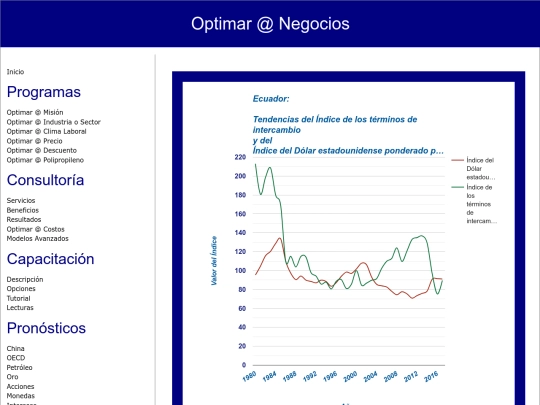
Task: Open Monedas forecast link
Action: (x=21, y=396)
